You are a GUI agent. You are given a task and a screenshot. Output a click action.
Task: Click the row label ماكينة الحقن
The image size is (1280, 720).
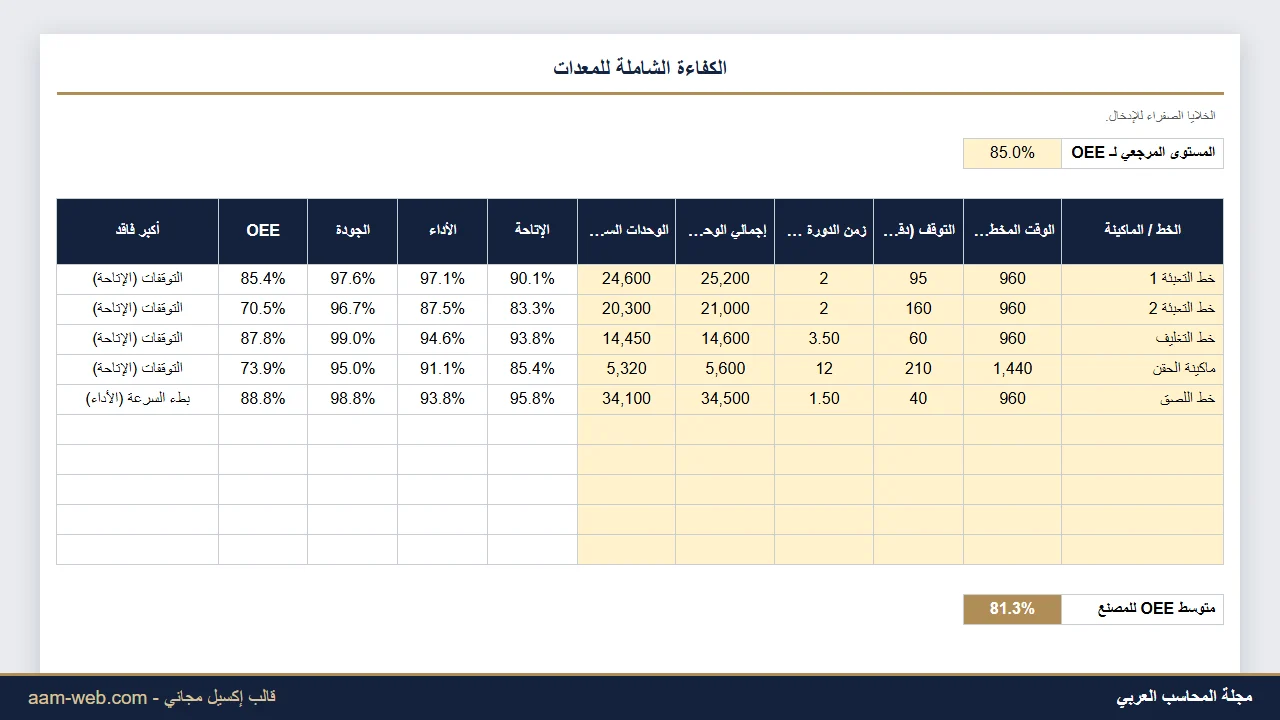click(1142, 369)
